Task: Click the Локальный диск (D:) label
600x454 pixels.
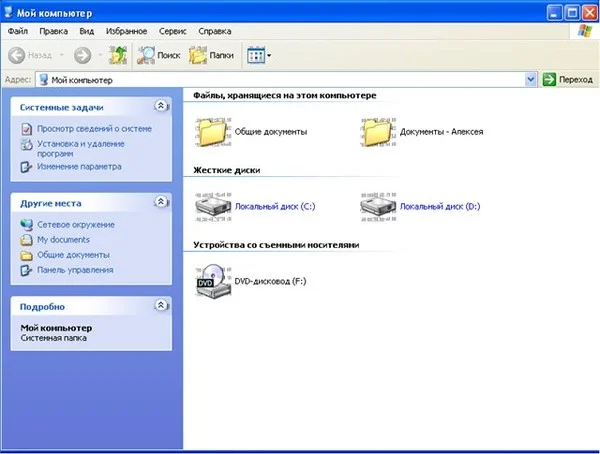Action: click(440, 207)
